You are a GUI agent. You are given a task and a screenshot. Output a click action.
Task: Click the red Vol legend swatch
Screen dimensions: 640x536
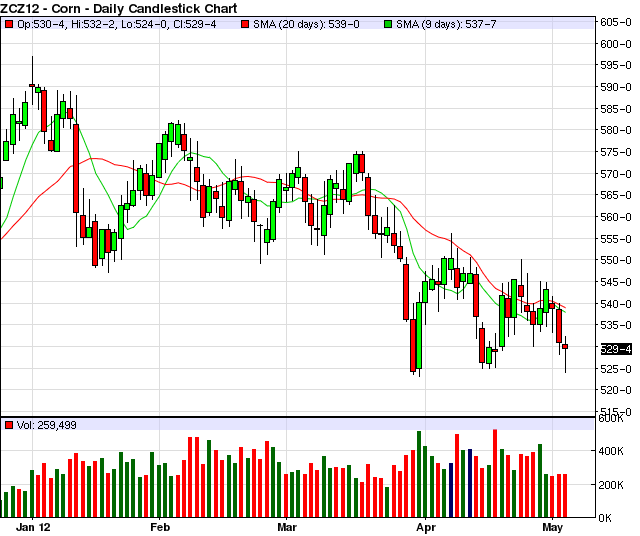pos(9,425)
